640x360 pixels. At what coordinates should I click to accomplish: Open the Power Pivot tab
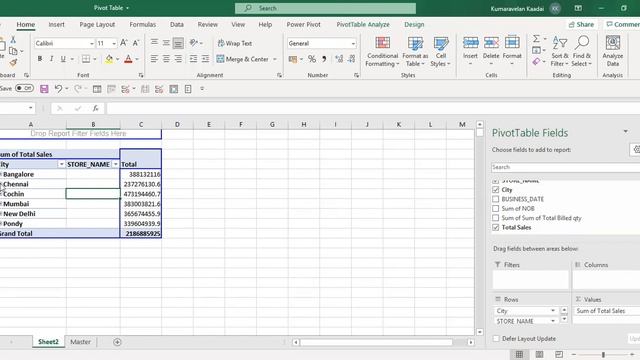[303, 24]
